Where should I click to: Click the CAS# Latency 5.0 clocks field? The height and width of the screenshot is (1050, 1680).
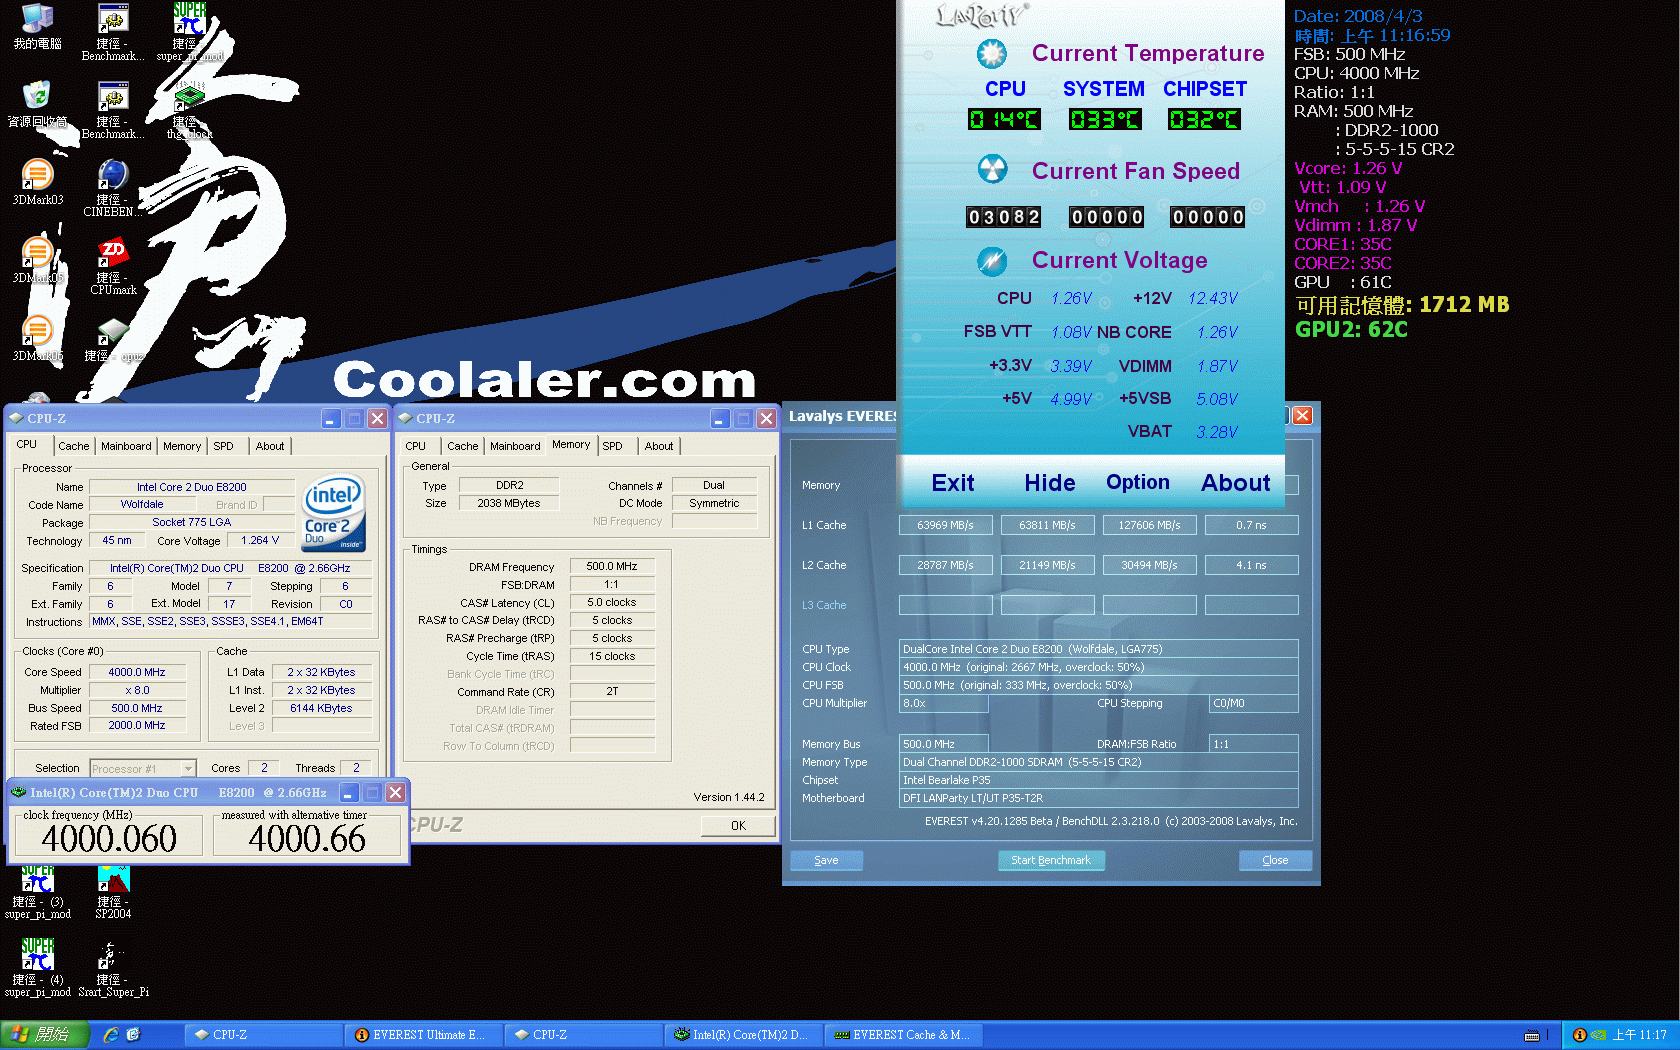612,602
